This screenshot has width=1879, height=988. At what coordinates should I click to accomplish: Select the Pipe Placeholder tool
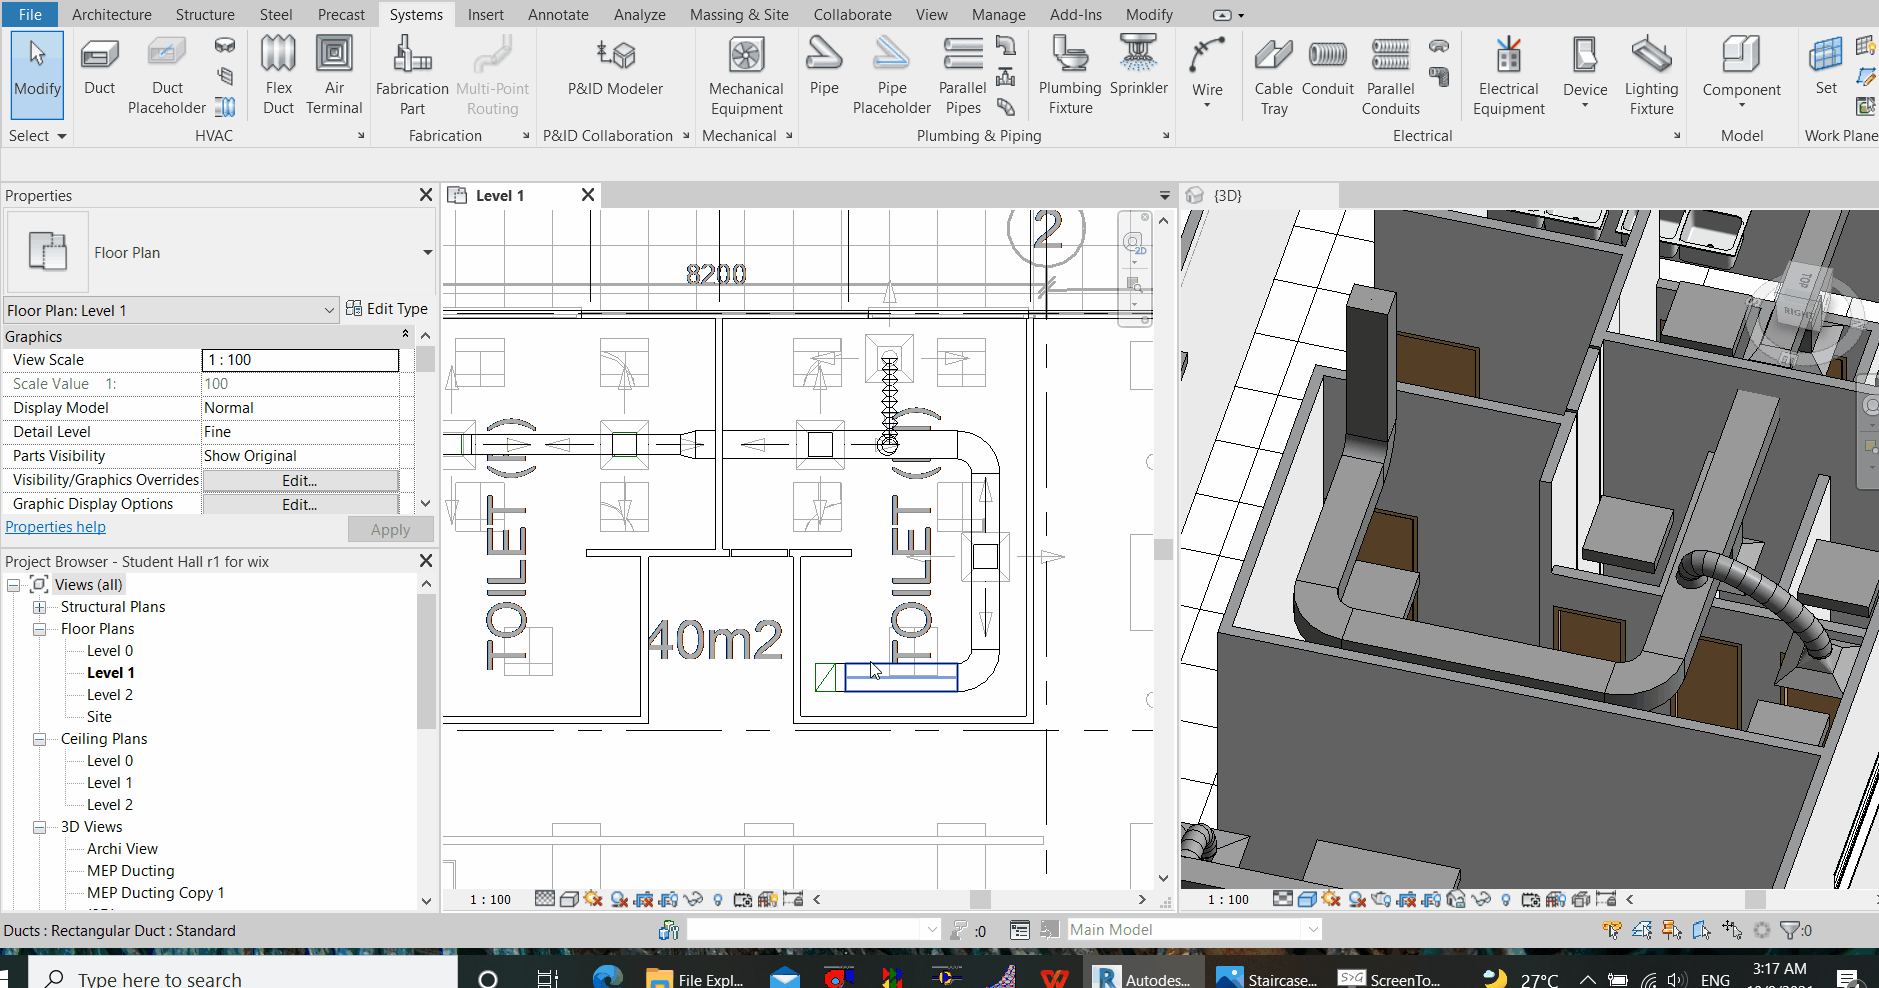pos(892,76)
